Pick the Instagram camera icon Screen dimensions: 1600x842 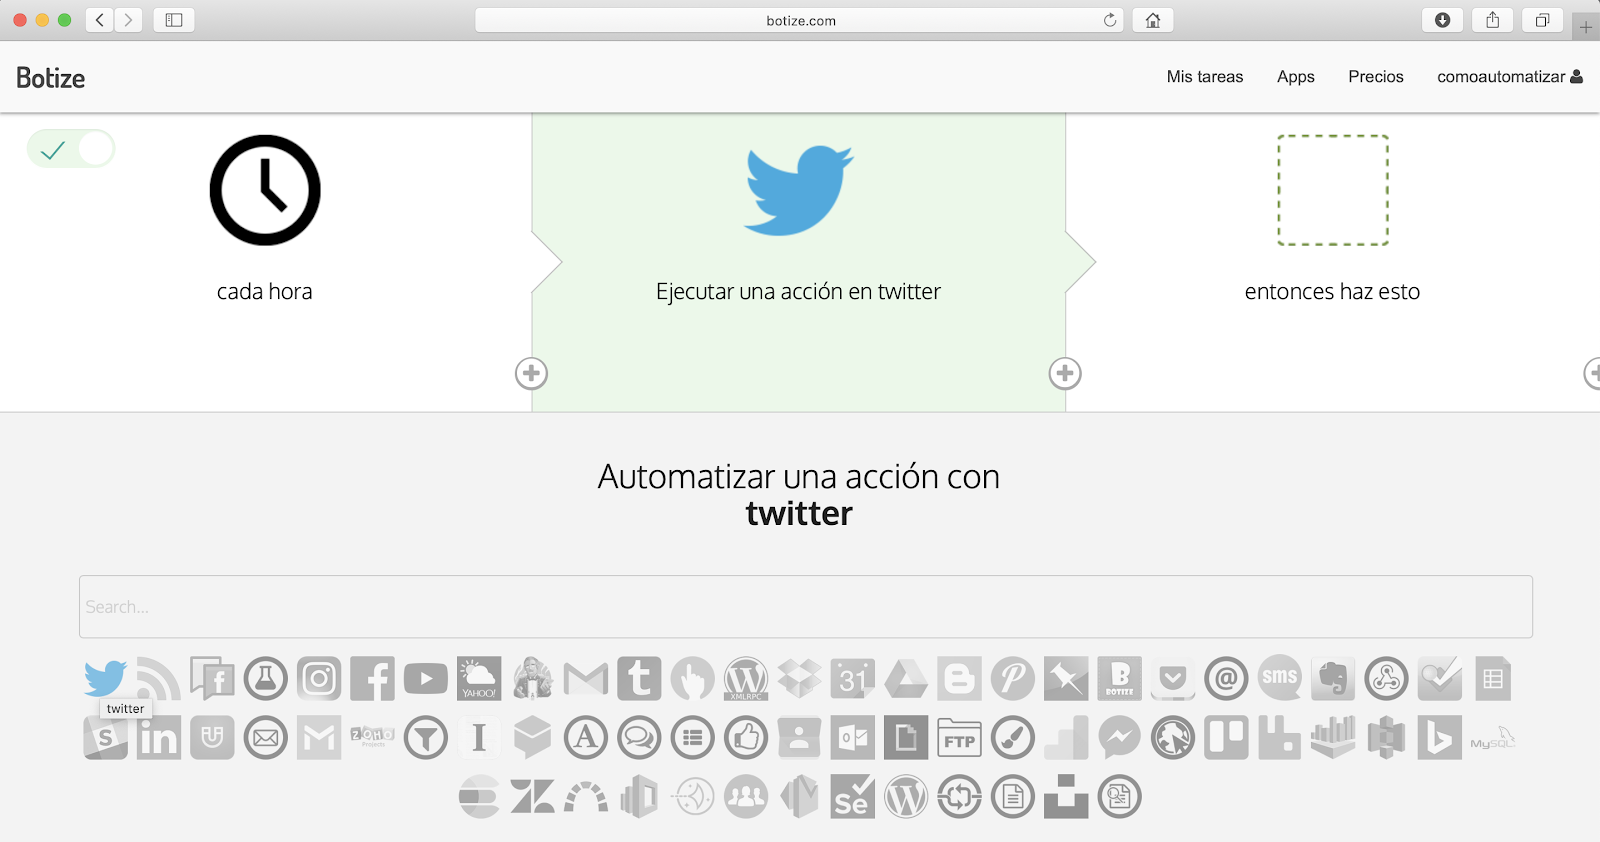coord(319,679)
